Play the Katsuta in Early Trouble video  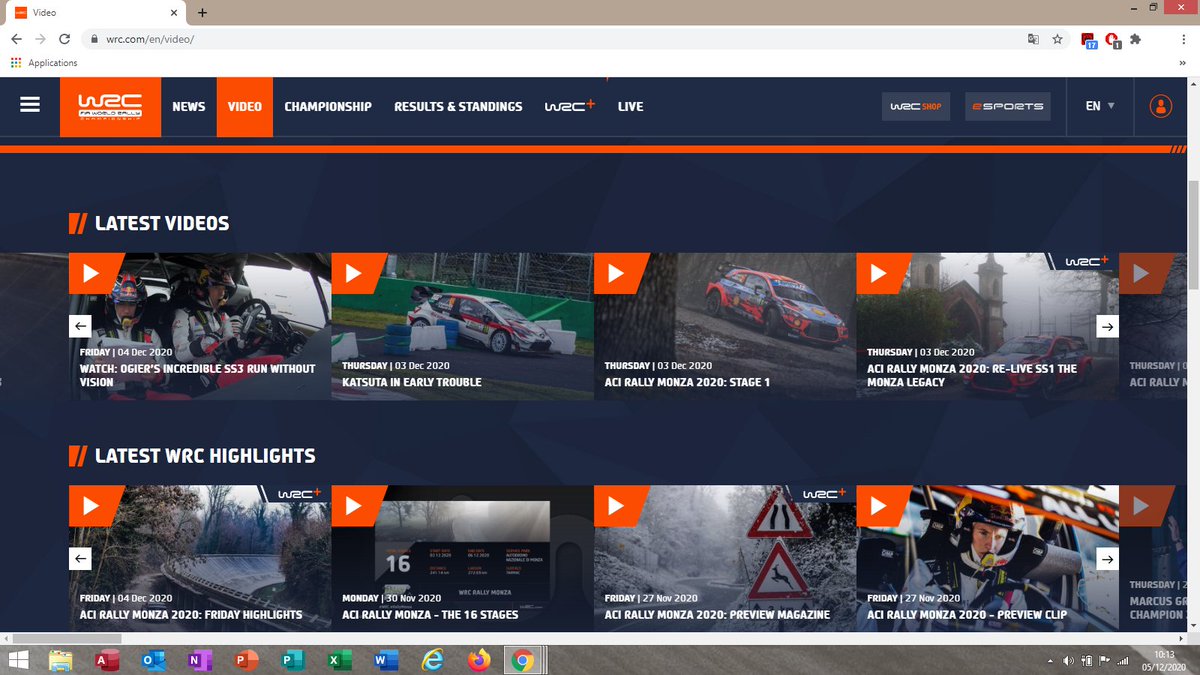tap(354, 273)
